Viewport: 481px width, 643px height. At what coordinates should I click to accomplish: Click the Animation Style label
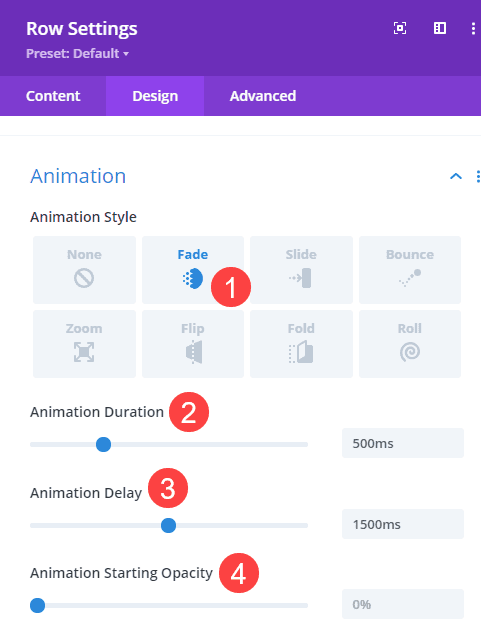pyautogui.click(x=83, y=217)
